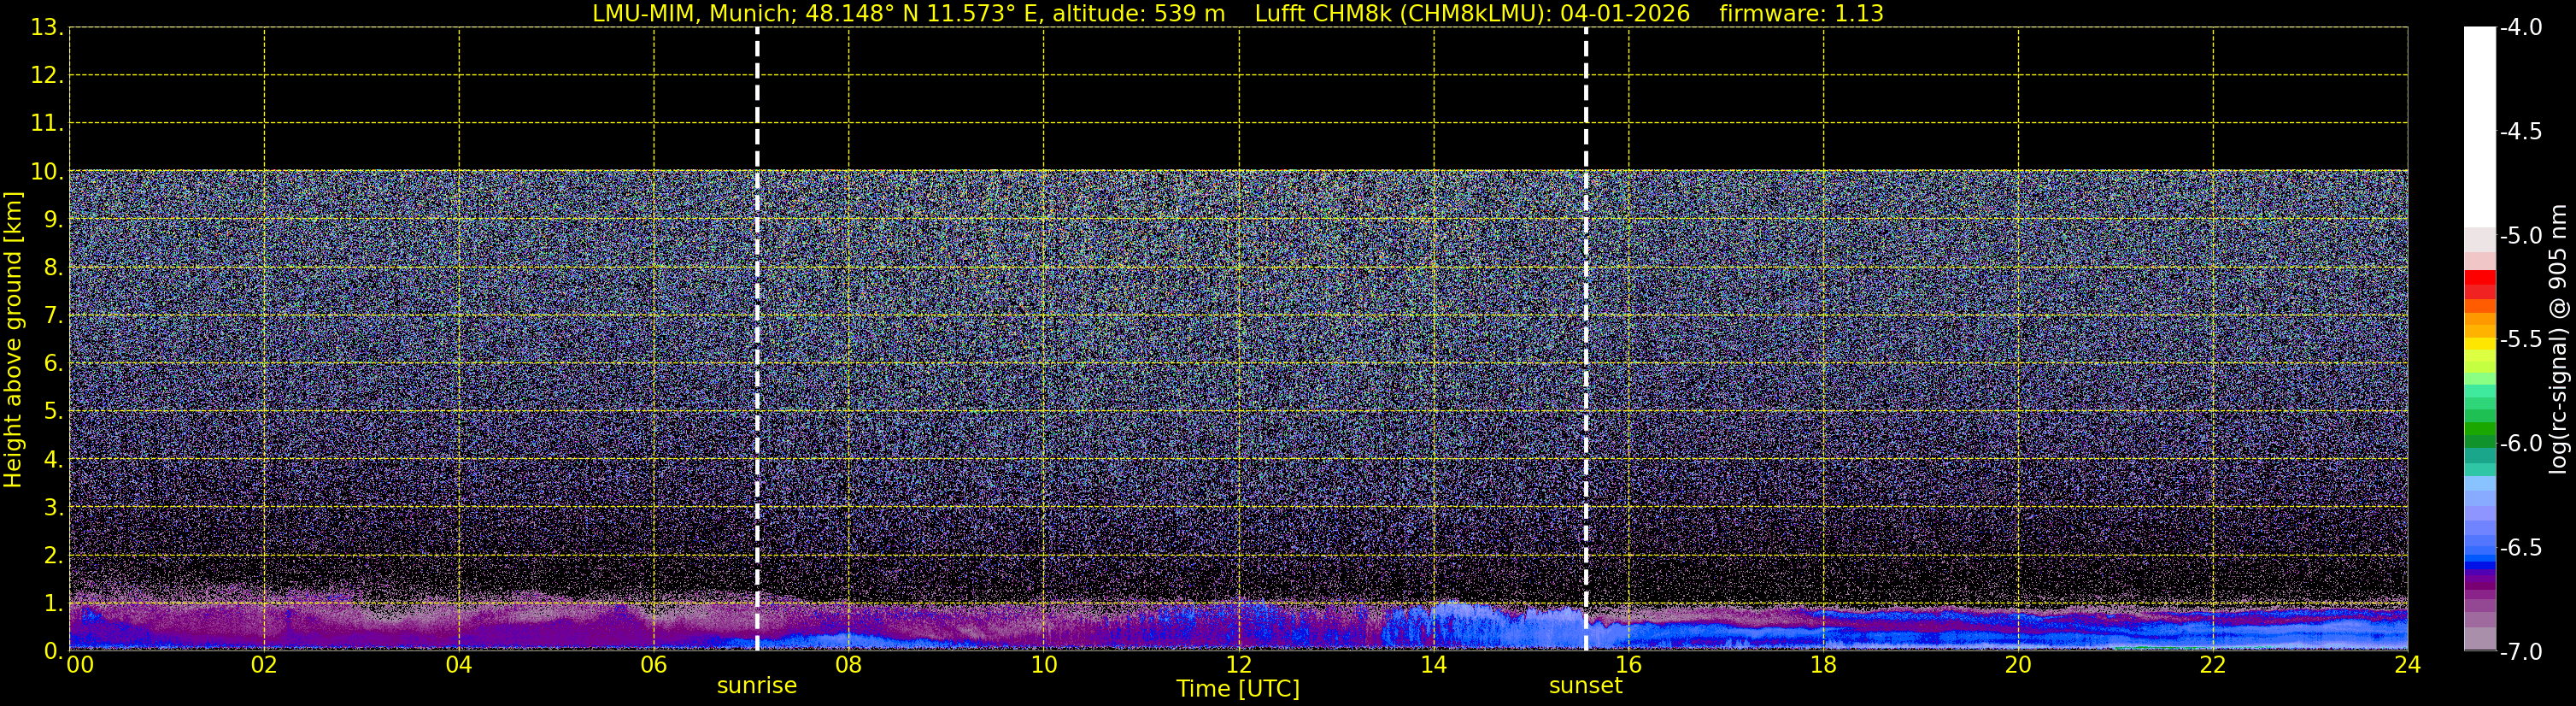Click the colorbar tick label '-4.5'
The width and height of the screenshot is (2576, 706).
tap(2520, 132)
